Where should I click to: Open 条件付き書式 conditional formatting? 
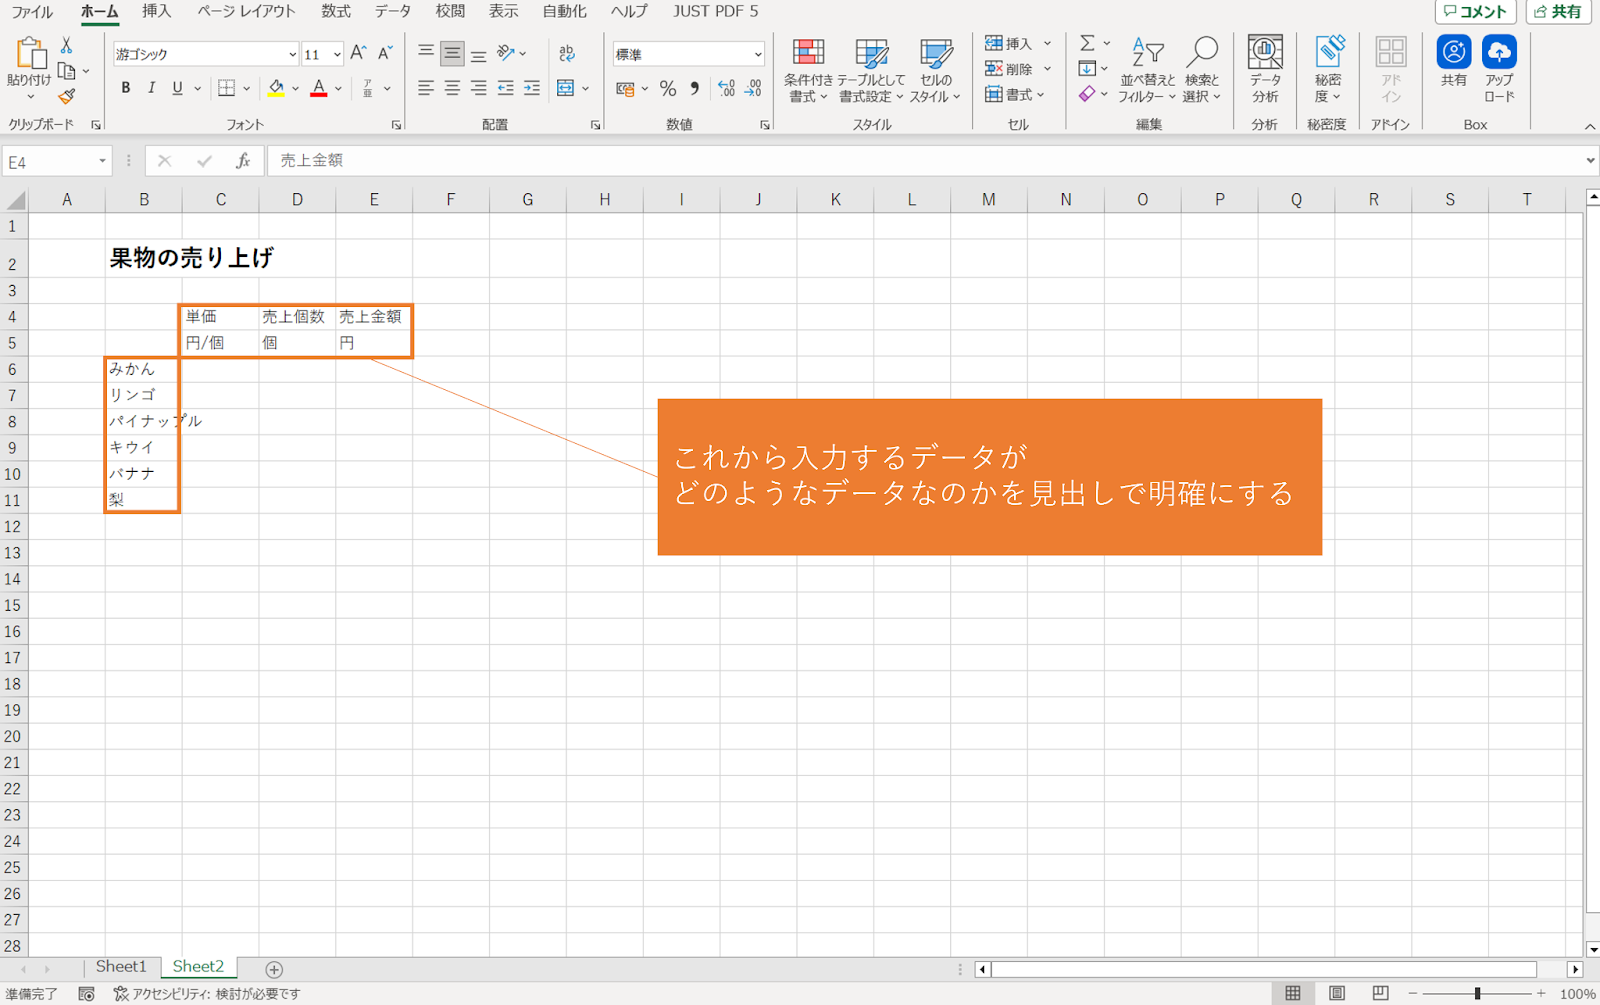808,70
